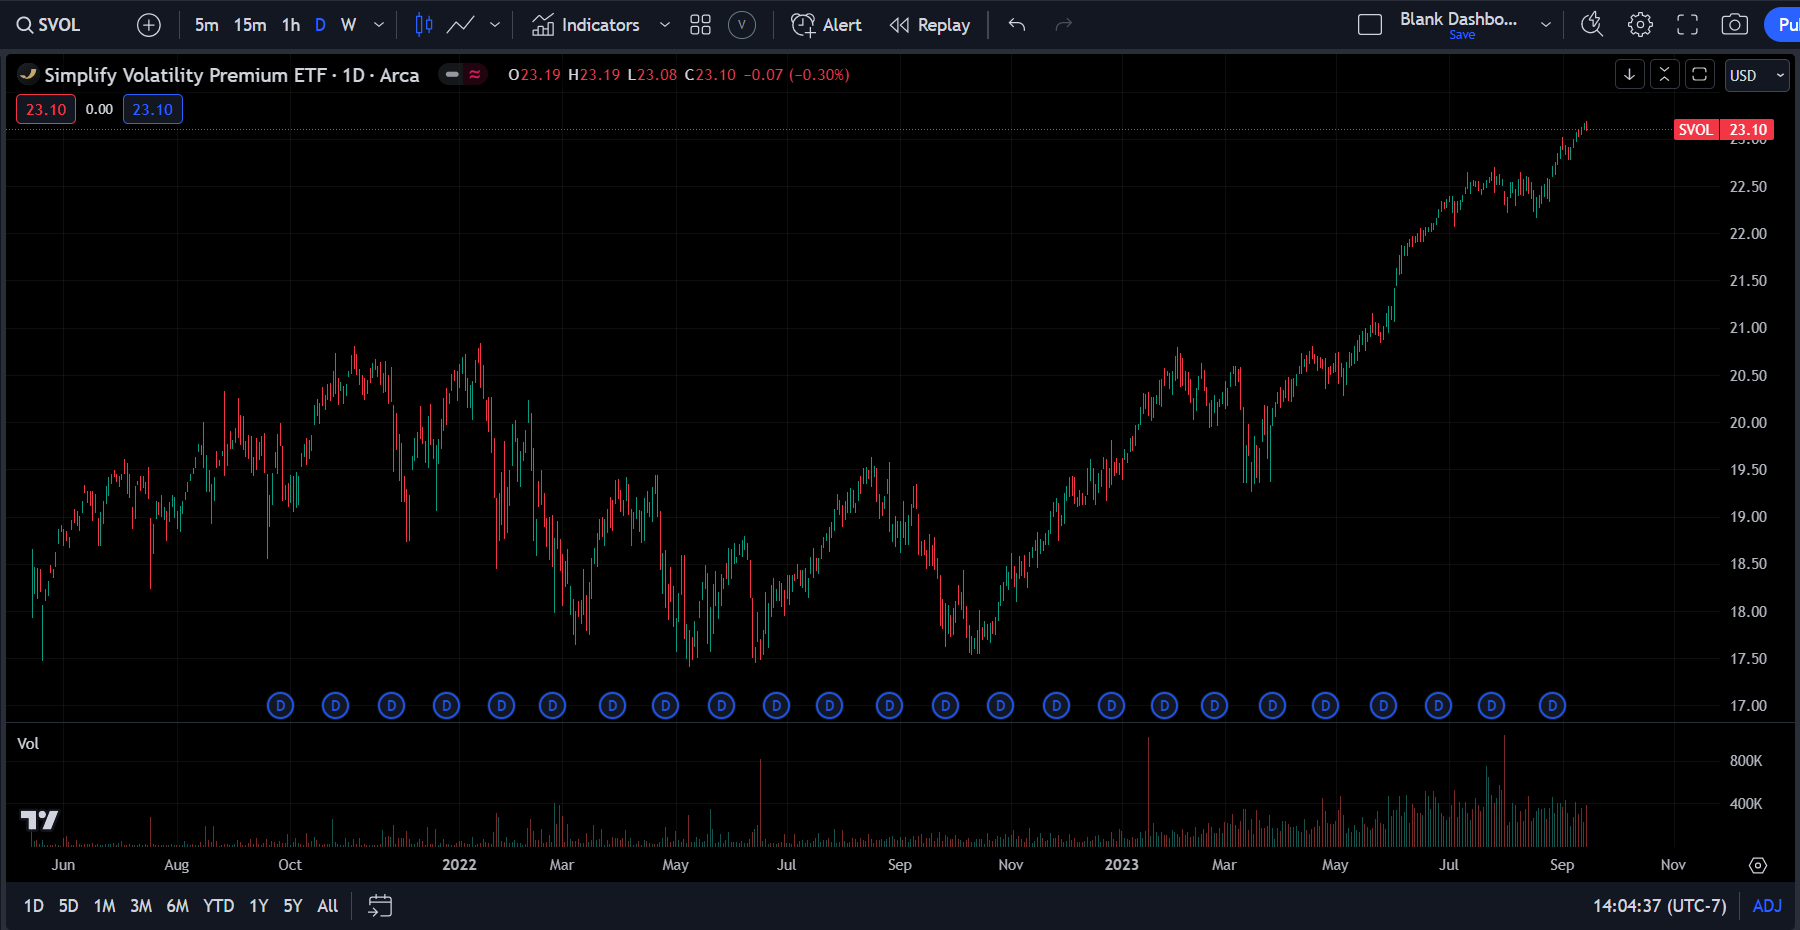Open the SVOL symbol search
Viewport: 1800px width, 930px height.
click(49, 25)
